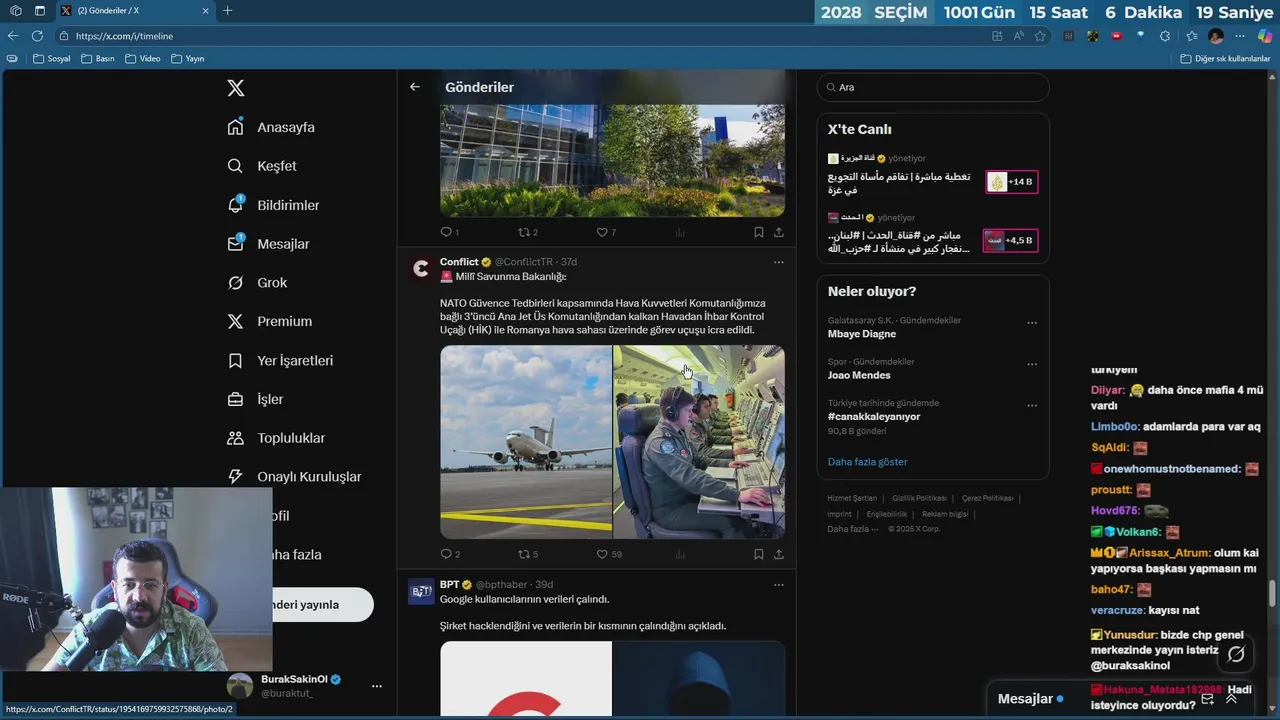Click Daha fazla göster link
This screenshot has height=720, width=1280.
point(867,462)
